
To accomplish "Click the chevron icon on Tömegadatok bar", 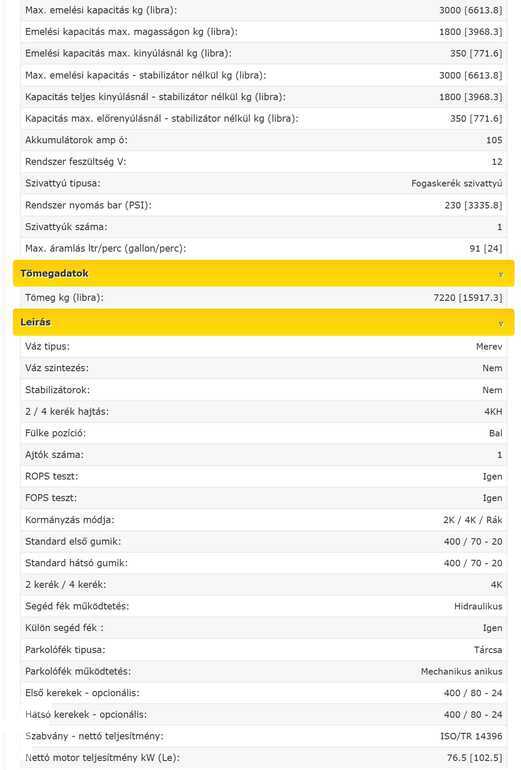I will (x=500, y=275).
